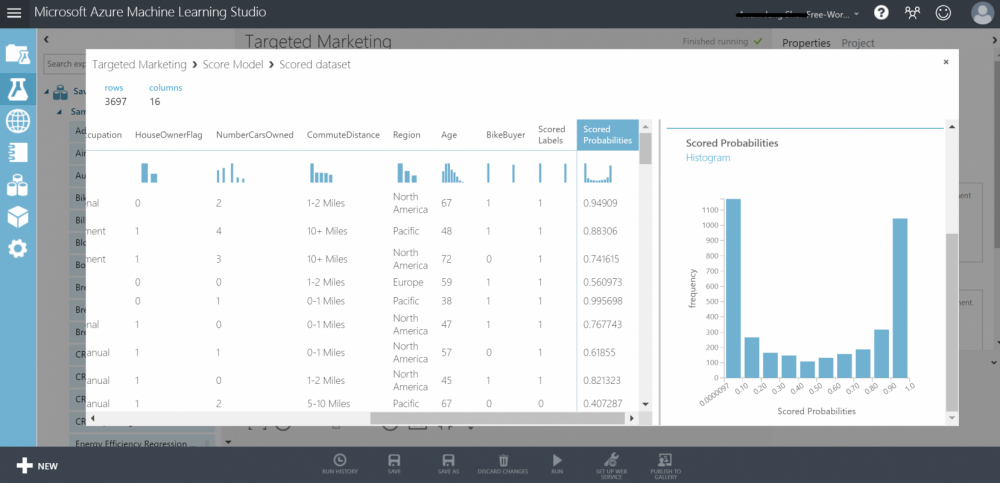Click table horizontal scrollbar thumb
The height and width of the screenshot is (483, 1000).
[x=497, y=419]
